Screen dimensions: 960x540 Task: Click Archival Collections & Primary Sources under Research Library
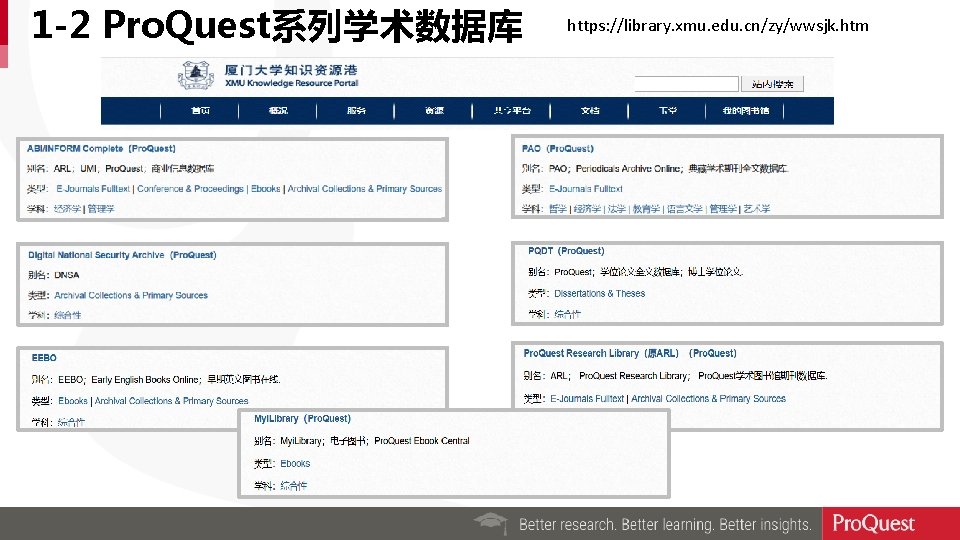[708, 399]
